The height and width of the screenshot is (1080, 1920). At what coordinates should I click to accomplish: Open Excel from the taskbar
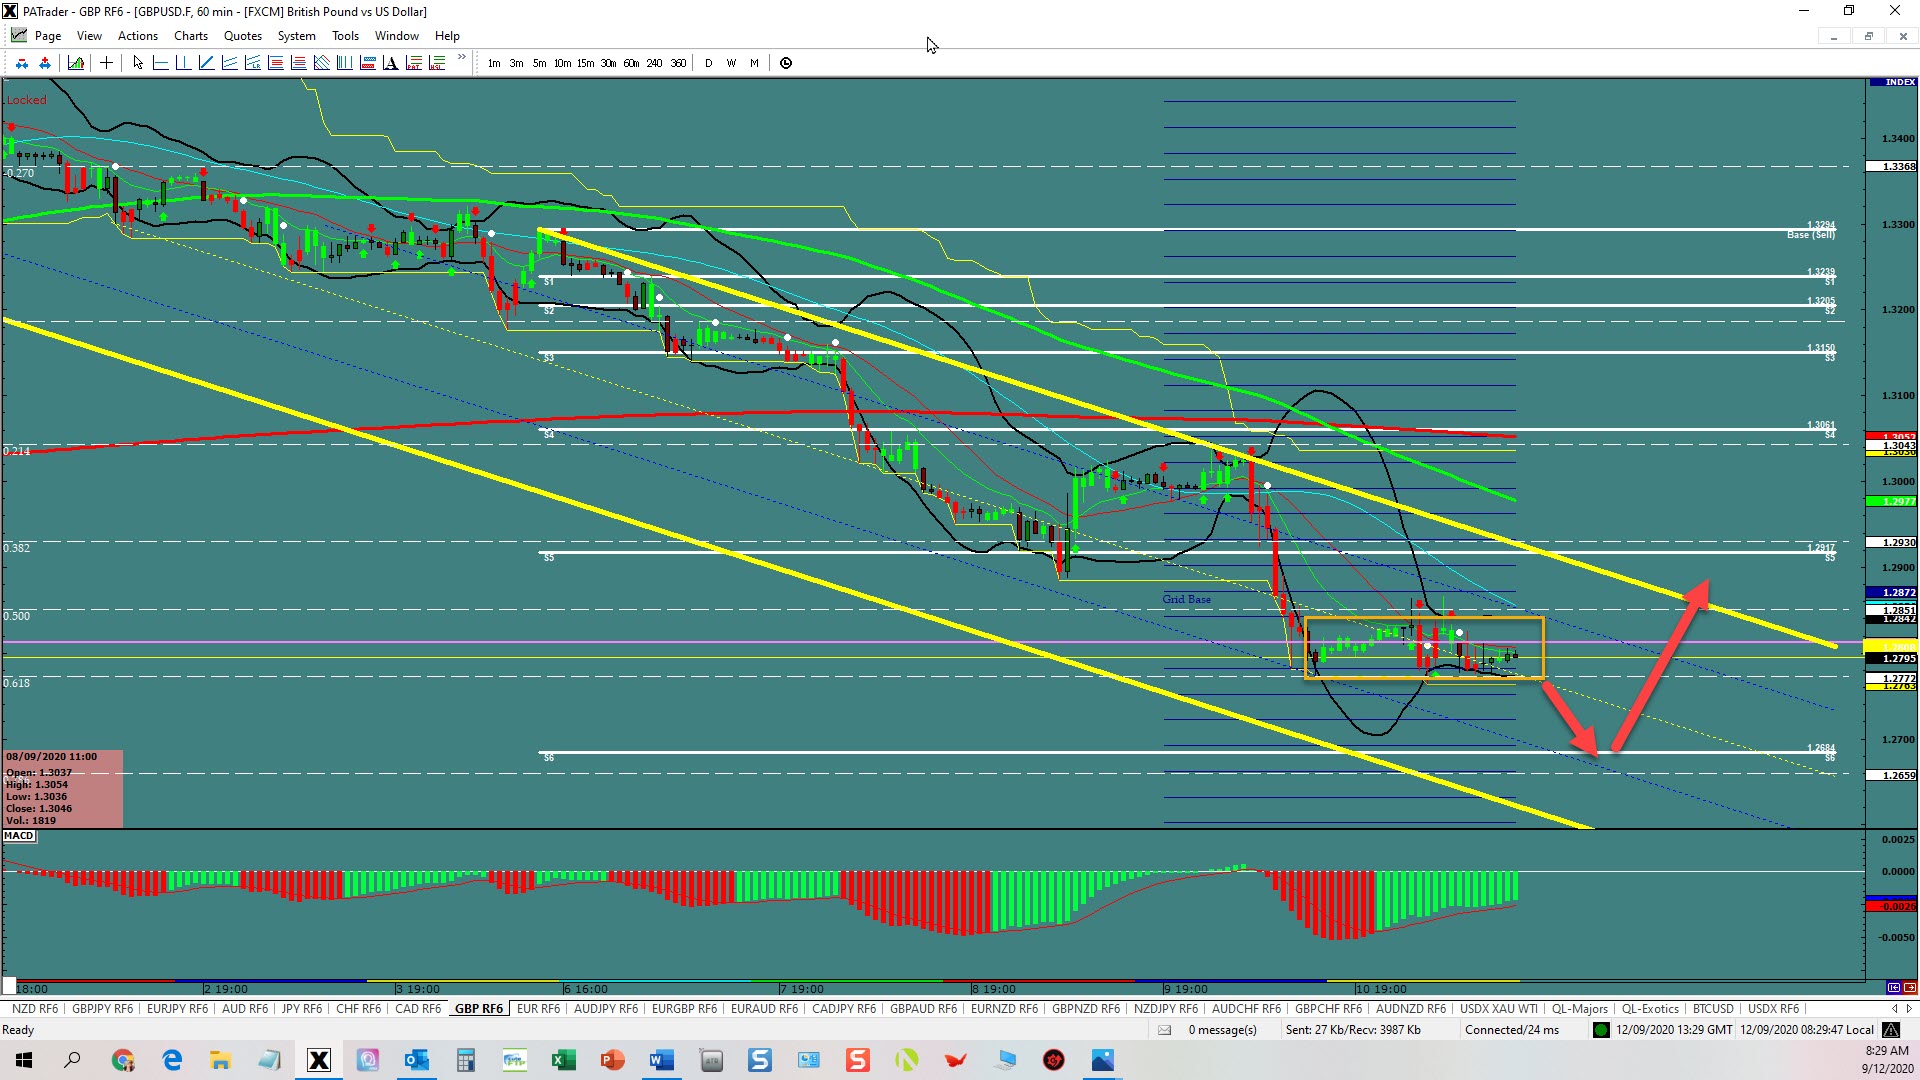coord(563,1060)
